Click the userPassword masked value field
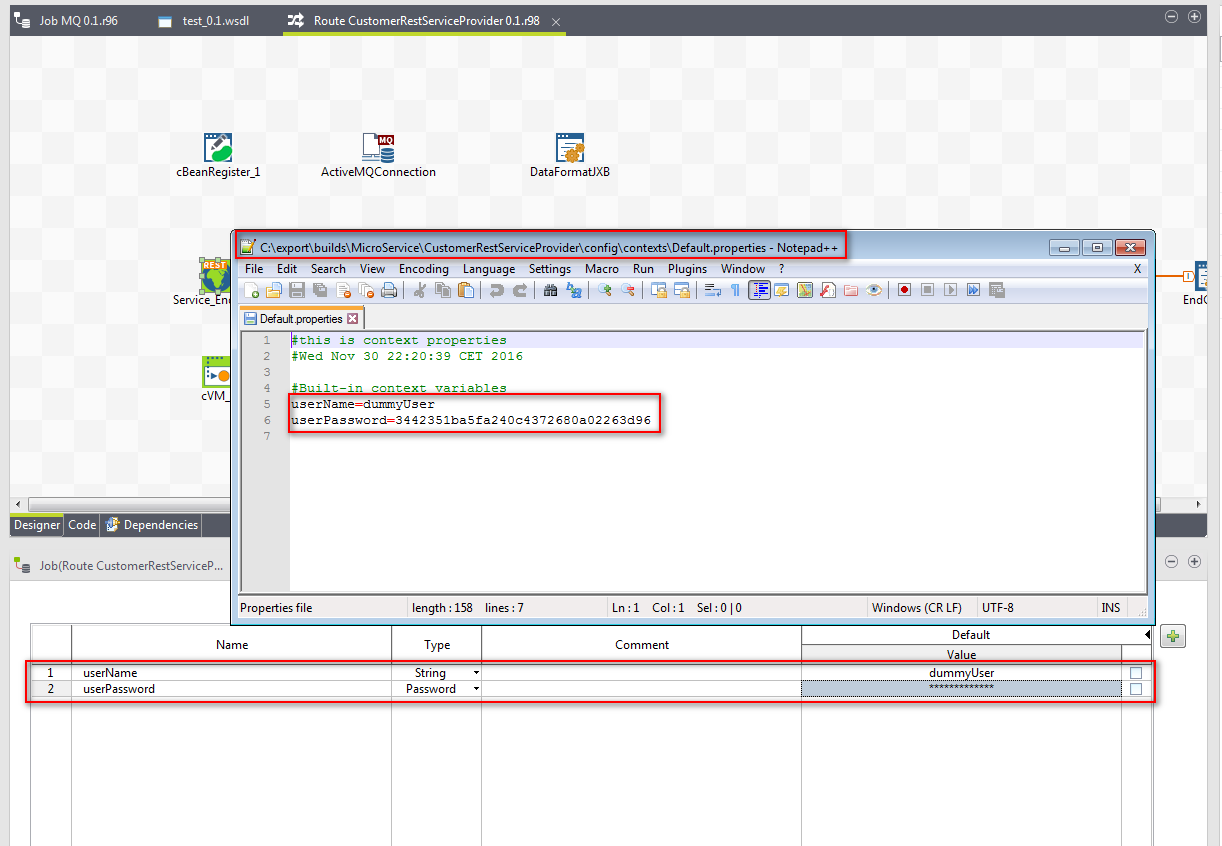The width and height of the screenshot is (1222, 846). point(960,689)
